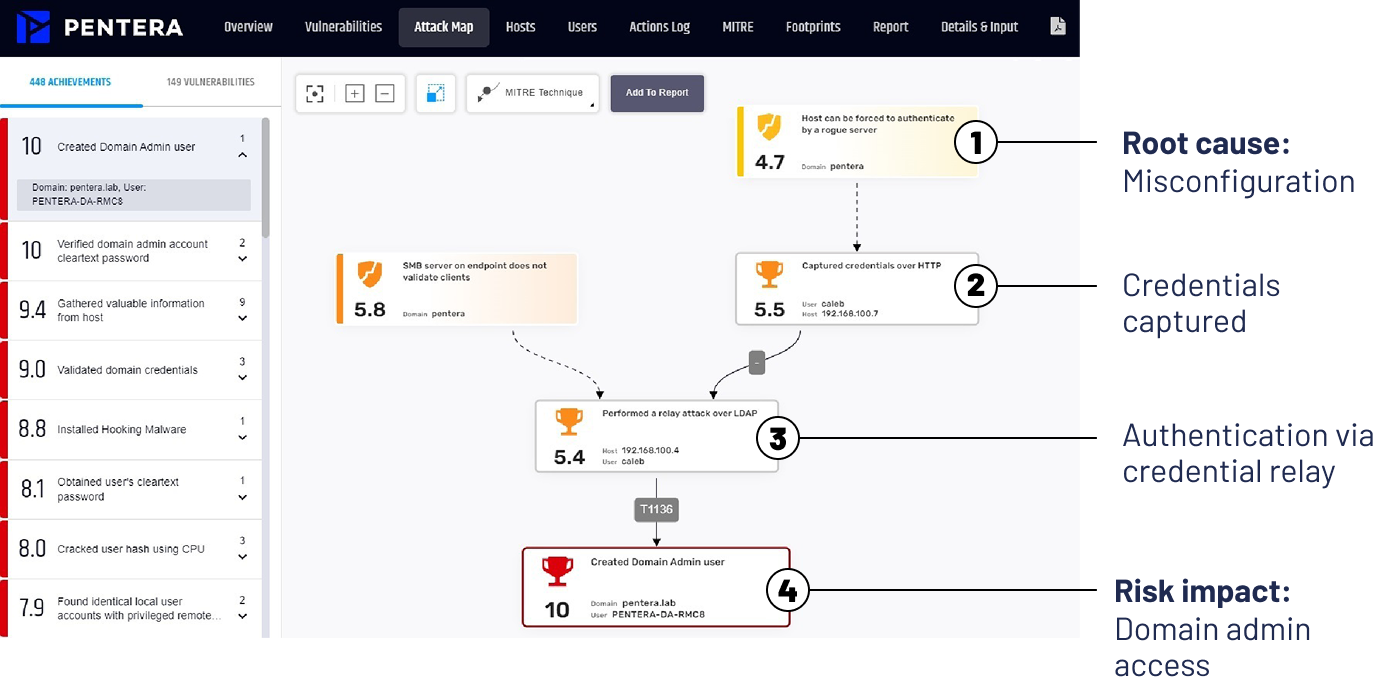
Task: Click score 8.8 in achievements list
Action: 32,429
